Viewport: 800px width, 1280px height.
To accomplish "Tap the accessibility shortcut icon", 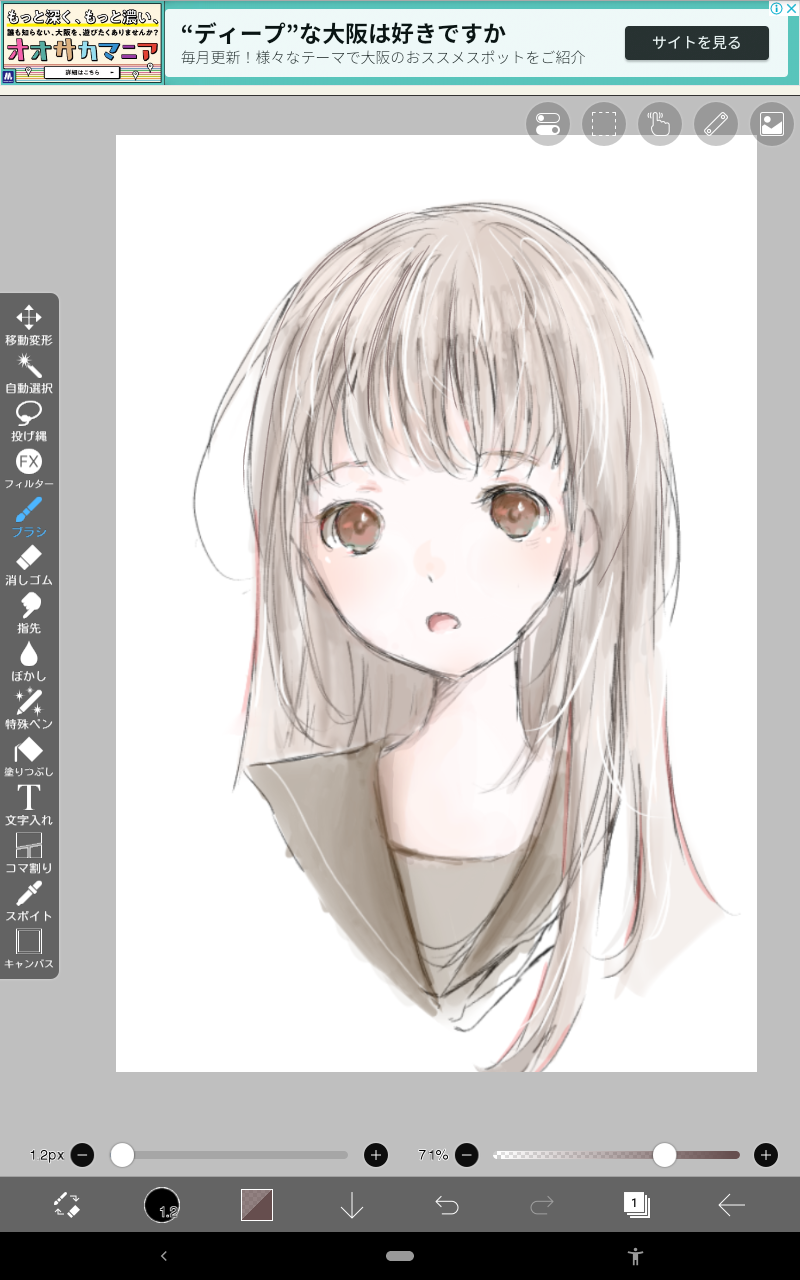I will coord(635,1256).
